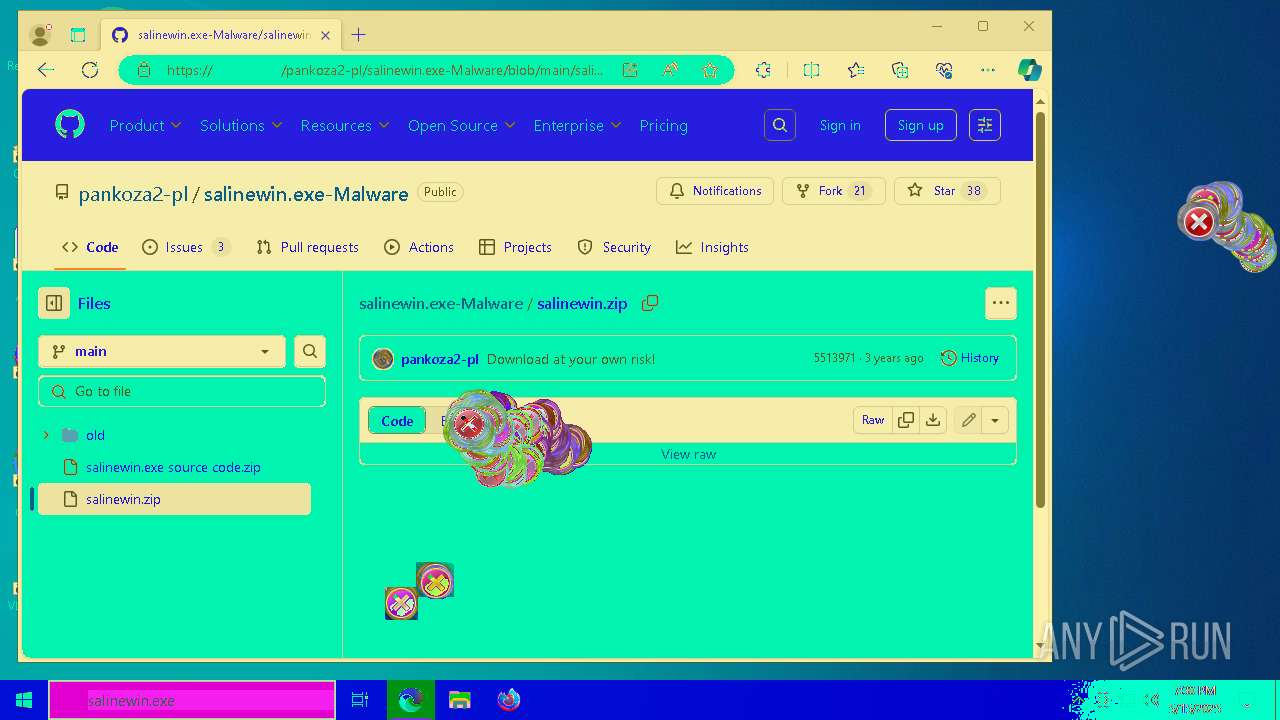This screenshot has height=720, width=1280.
Task: Activate read aloud icon in address bar
Action: [670, 70]
